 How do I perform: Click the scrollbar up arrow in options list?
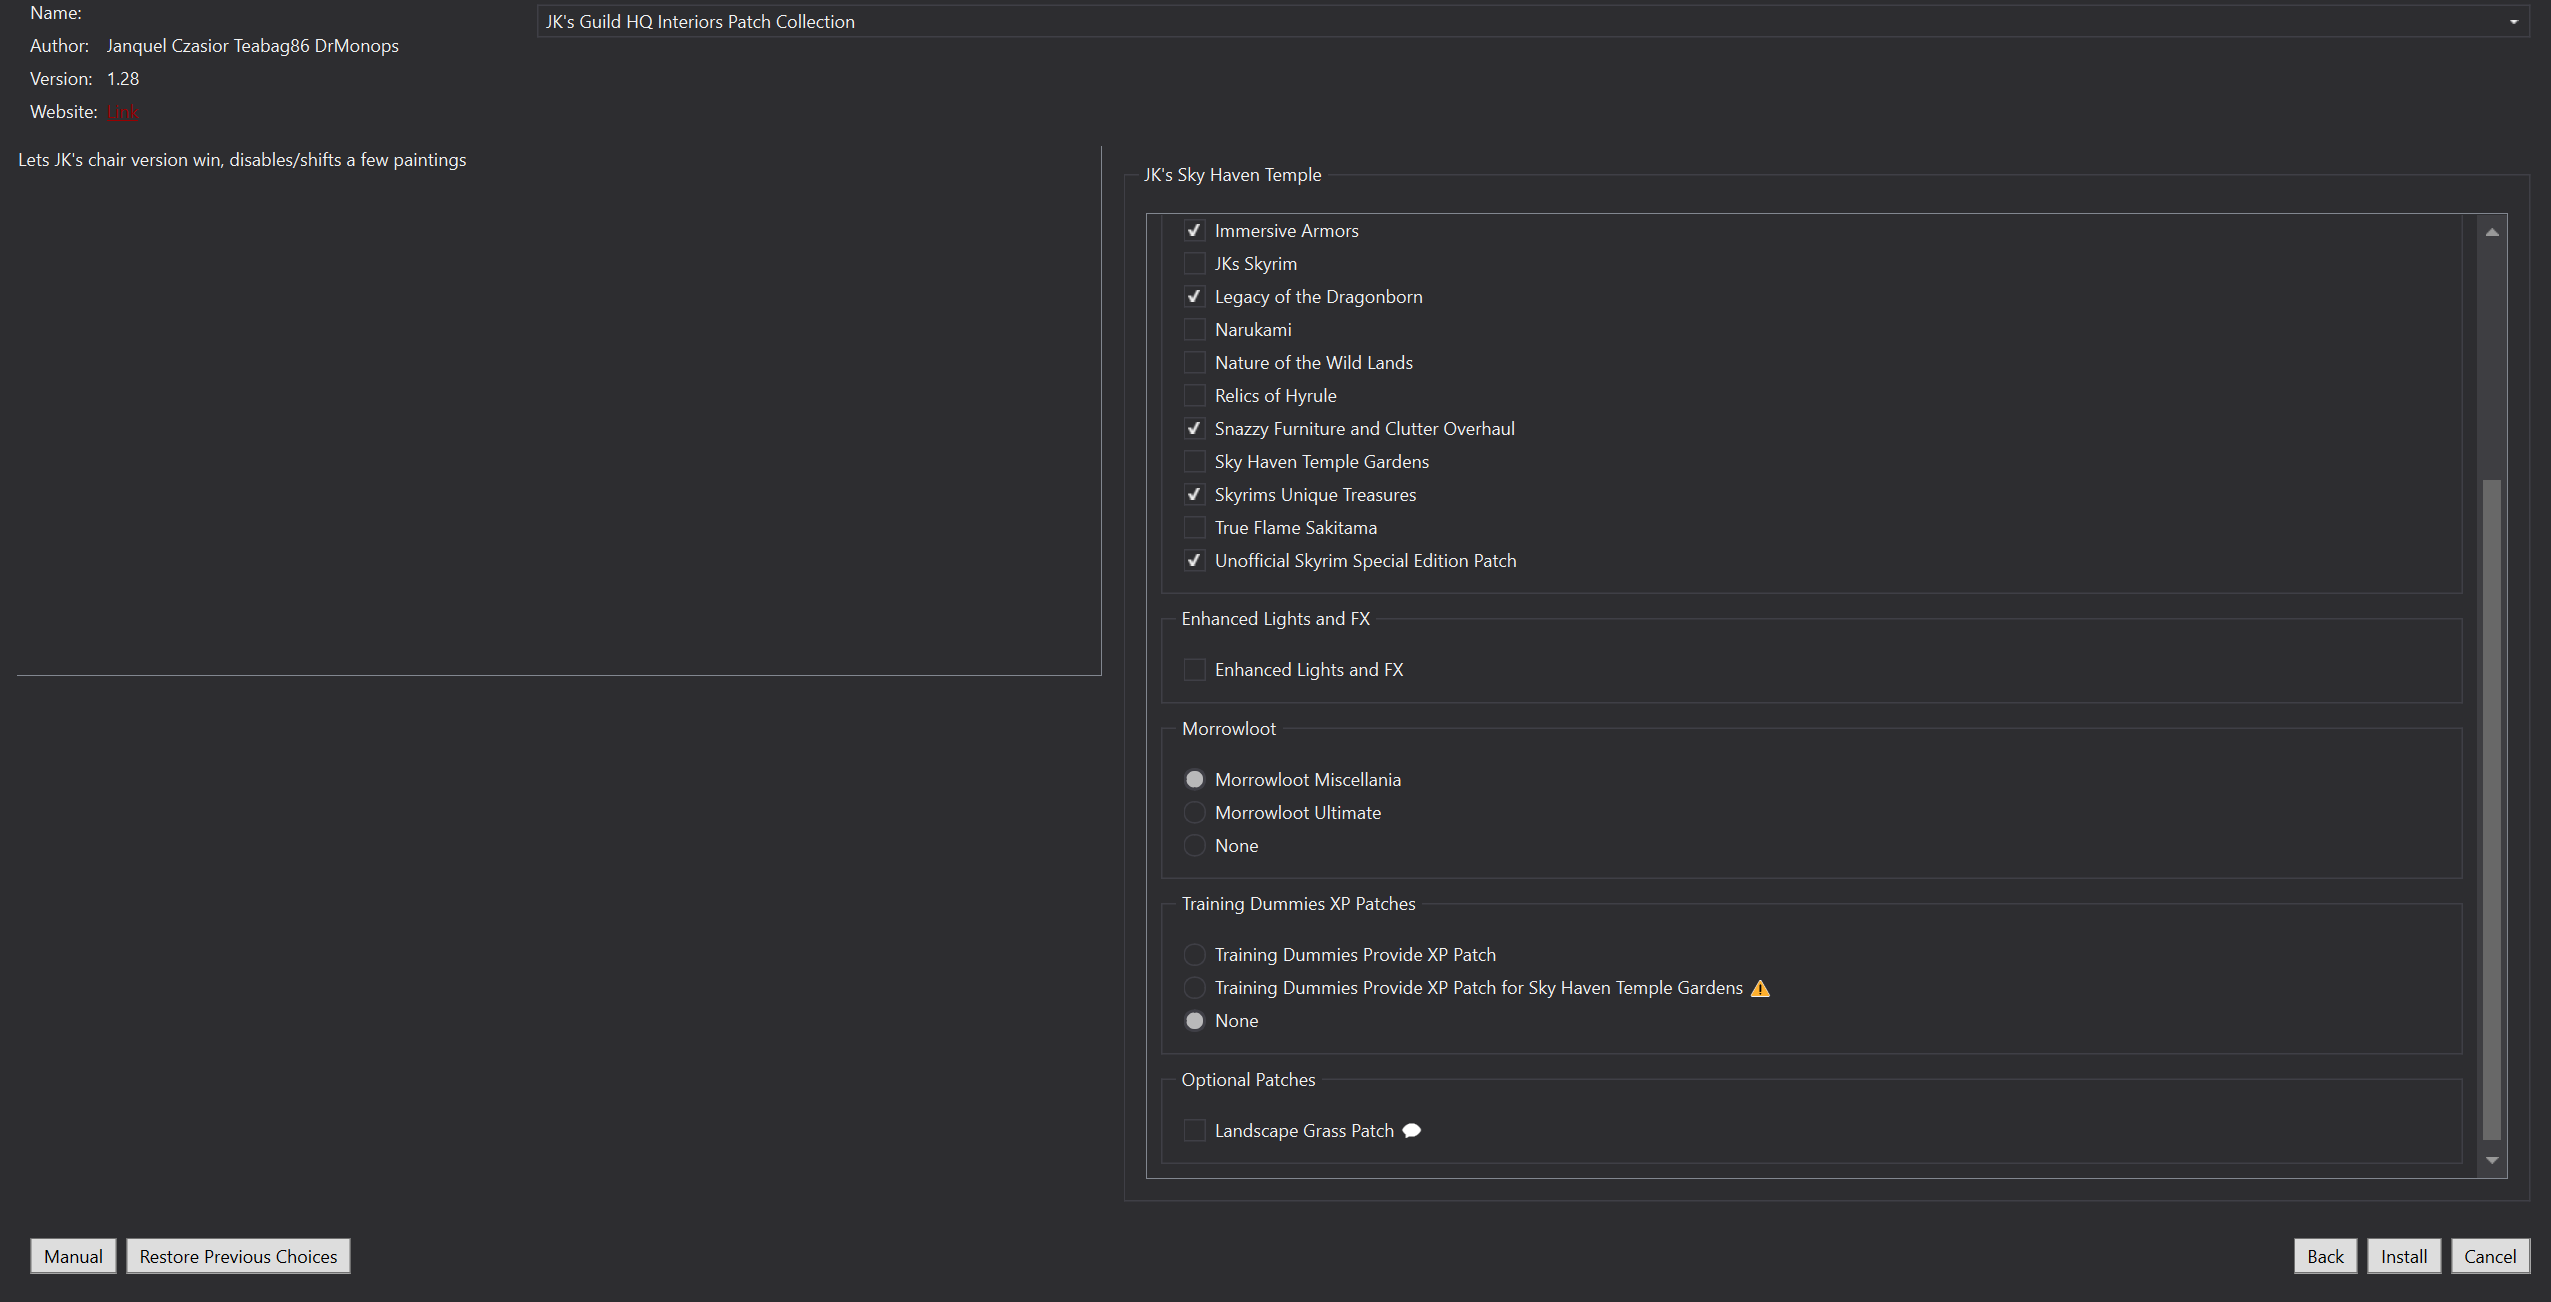coord(2492,232)
